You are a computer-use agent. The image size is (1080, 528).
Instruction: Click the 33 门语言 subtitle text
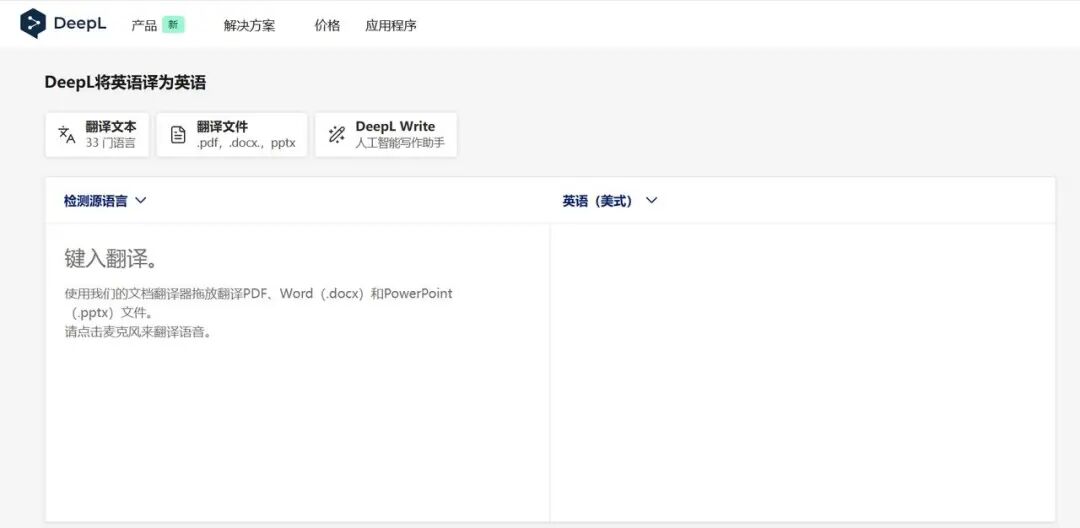tap(111, 143)
